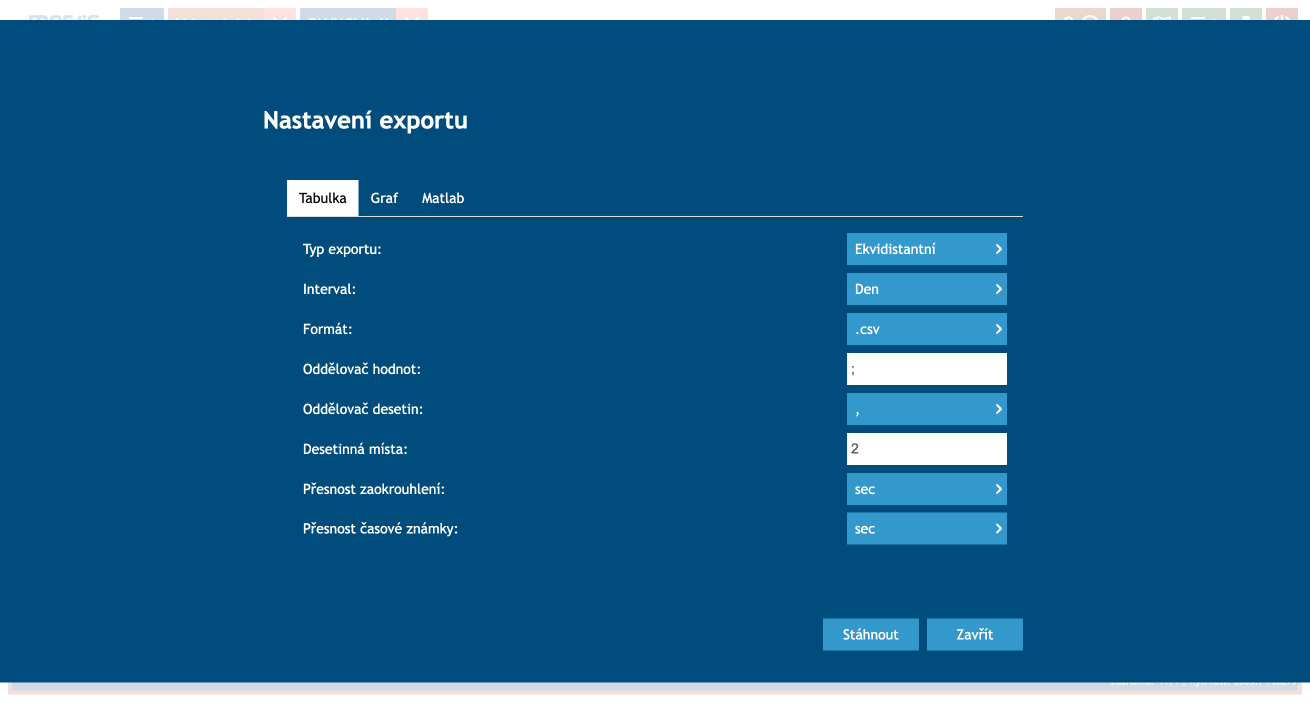Click the Typ exportu label
The width and height of the screenshot is (1310, 702).
point(342,249)
